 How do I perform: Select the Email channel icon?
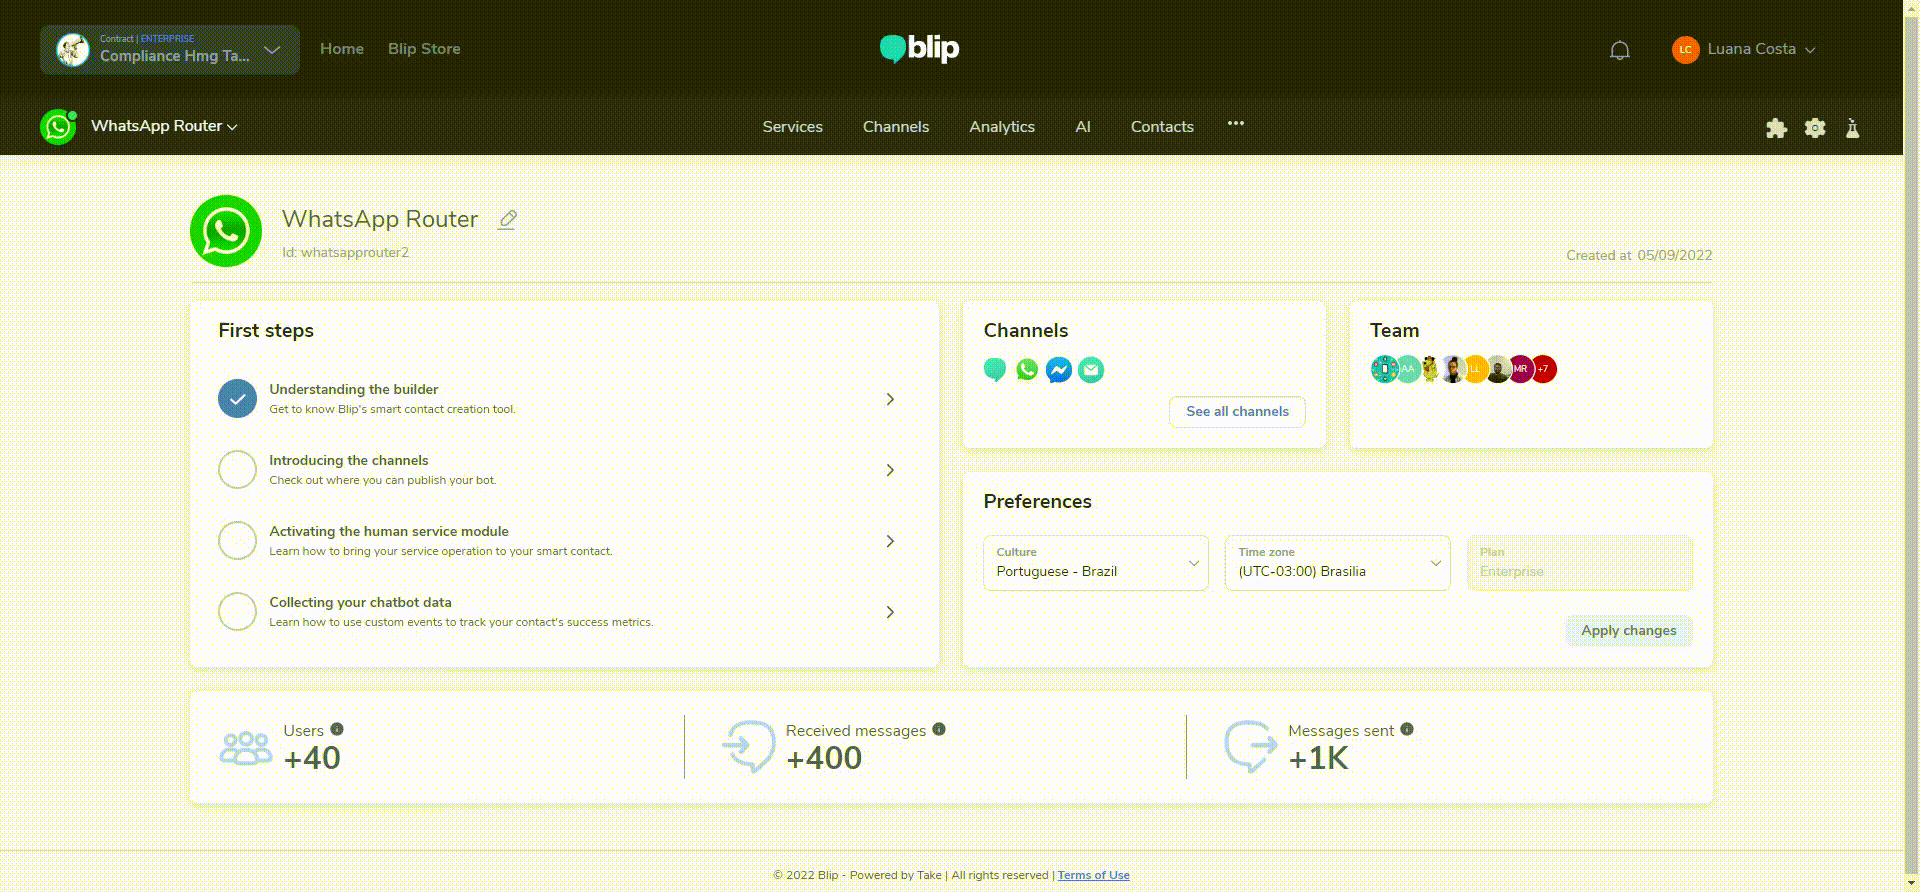click(x=1091, y=370)
